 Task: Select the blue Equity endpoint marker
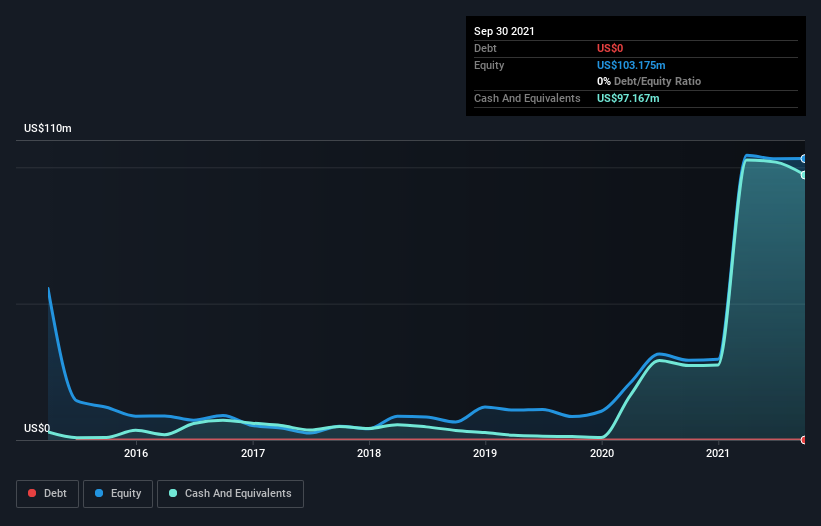coord(804,159)
